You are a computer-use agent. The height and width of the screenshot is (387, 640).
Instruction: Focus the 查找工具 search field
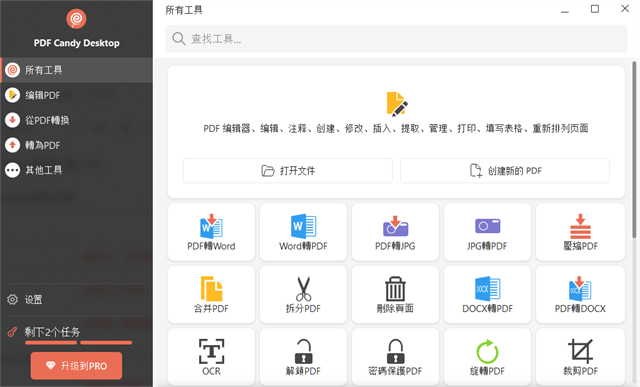(396, 39)
